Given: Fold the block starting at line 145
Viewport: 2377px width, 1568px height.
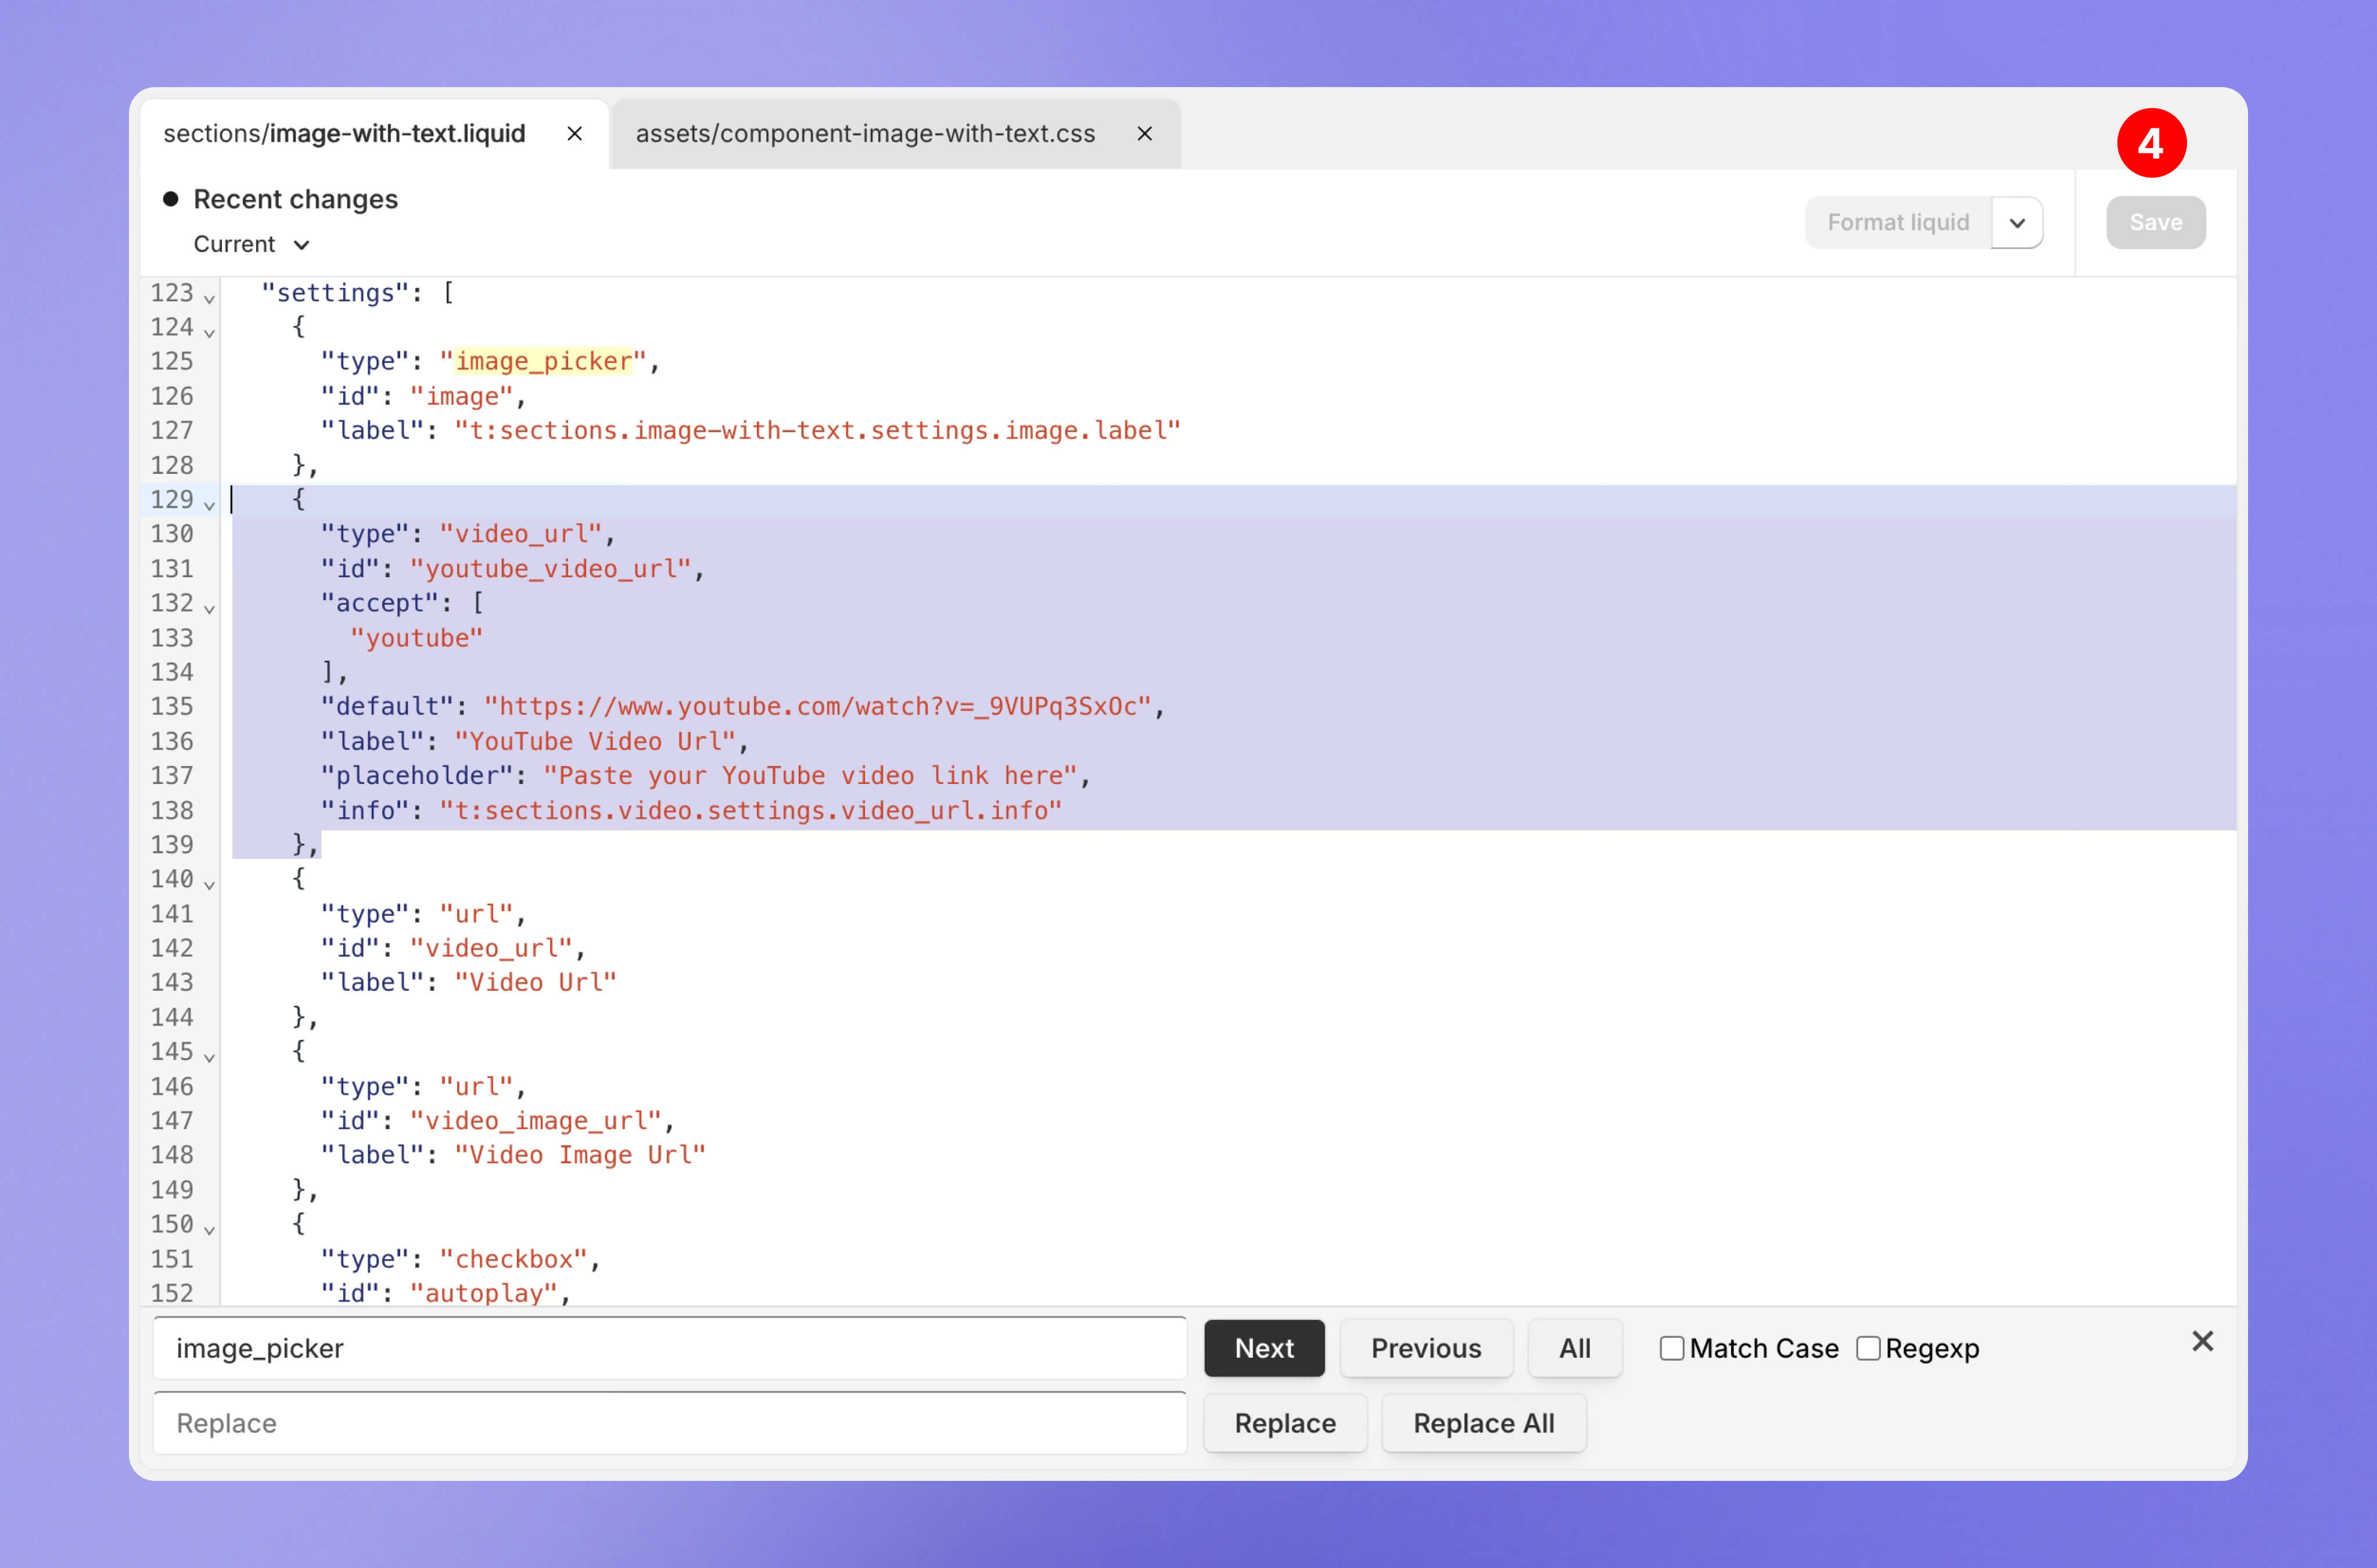Looking at the screenshot, I should 209,1056.
